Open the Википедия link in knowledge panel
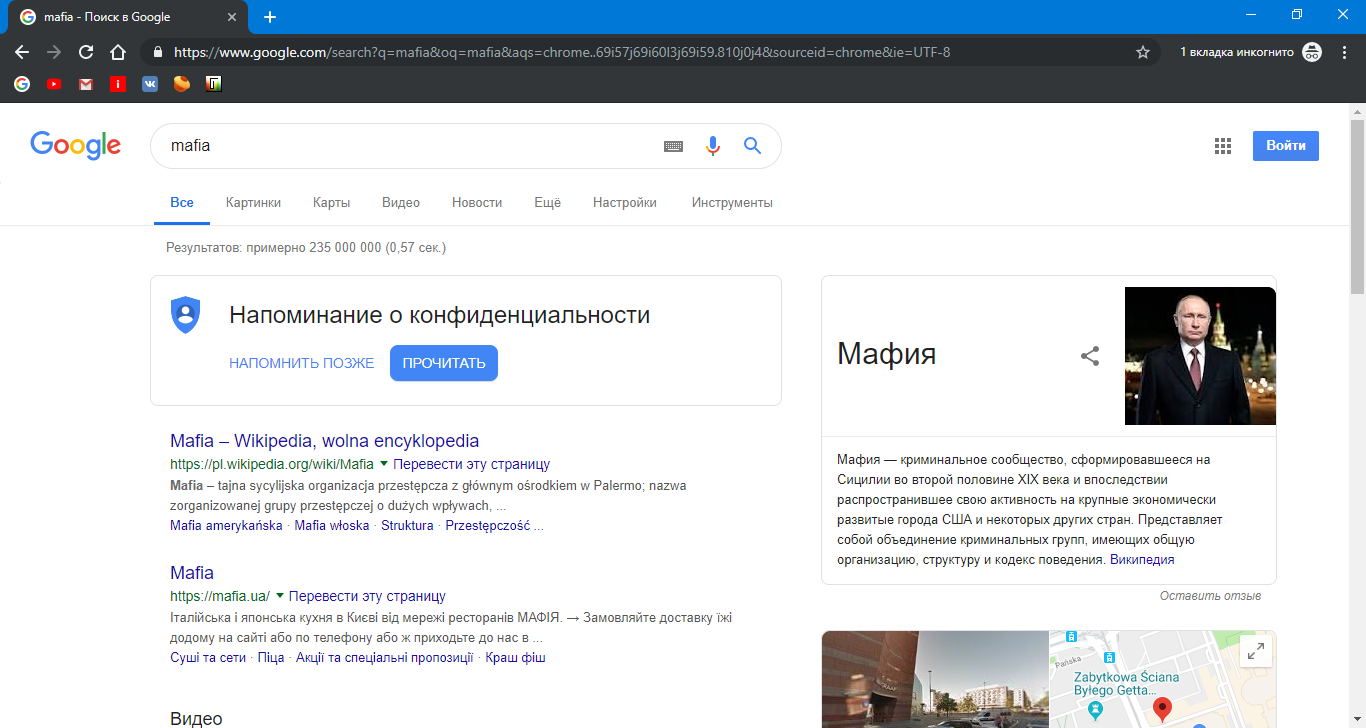The width and height of the screenshot is (1366, 728). (1142, 559)
